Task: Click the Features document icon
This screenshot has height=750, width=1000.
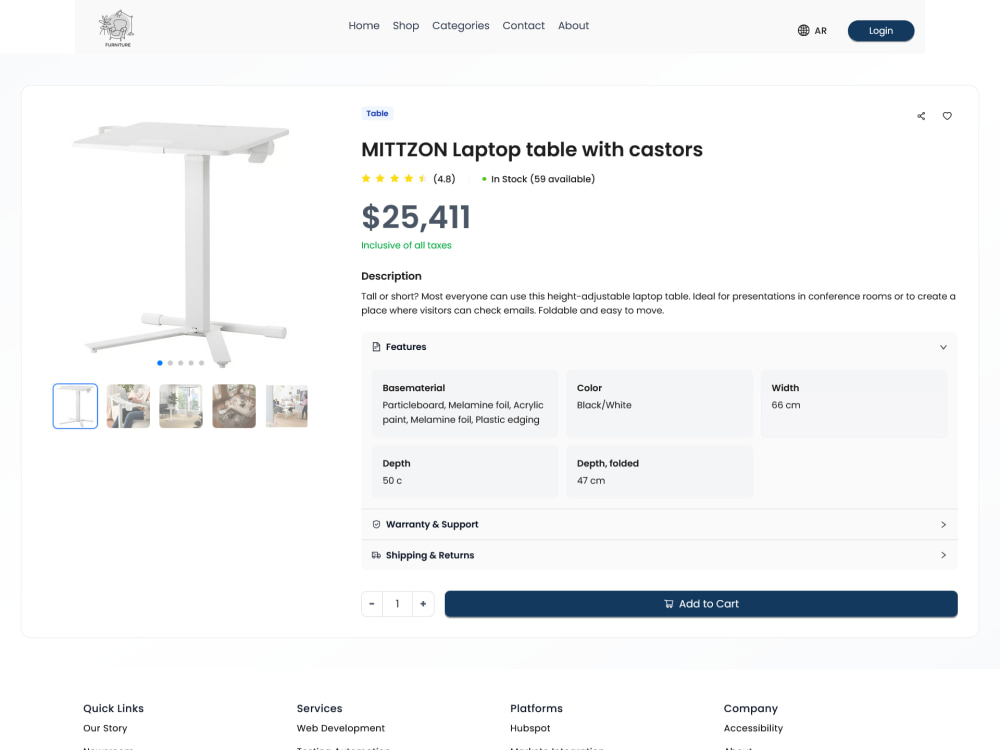Action: (x=376, y=347)
